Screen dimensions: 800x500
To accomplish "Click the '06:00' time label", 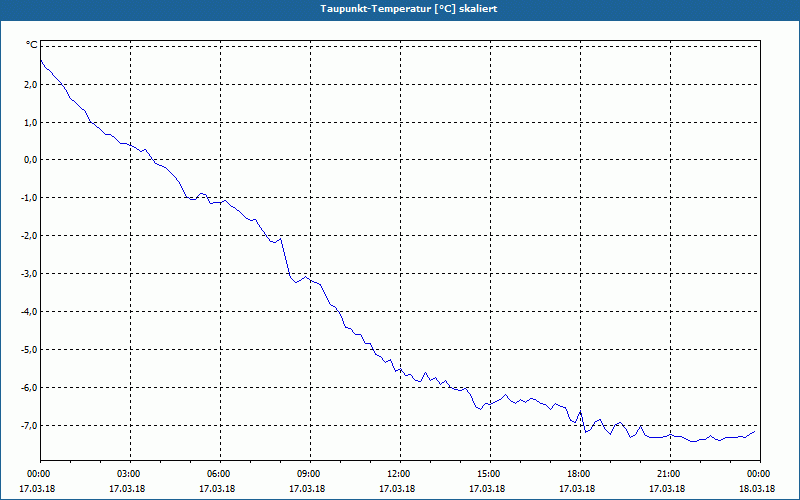I will (219, 474).
